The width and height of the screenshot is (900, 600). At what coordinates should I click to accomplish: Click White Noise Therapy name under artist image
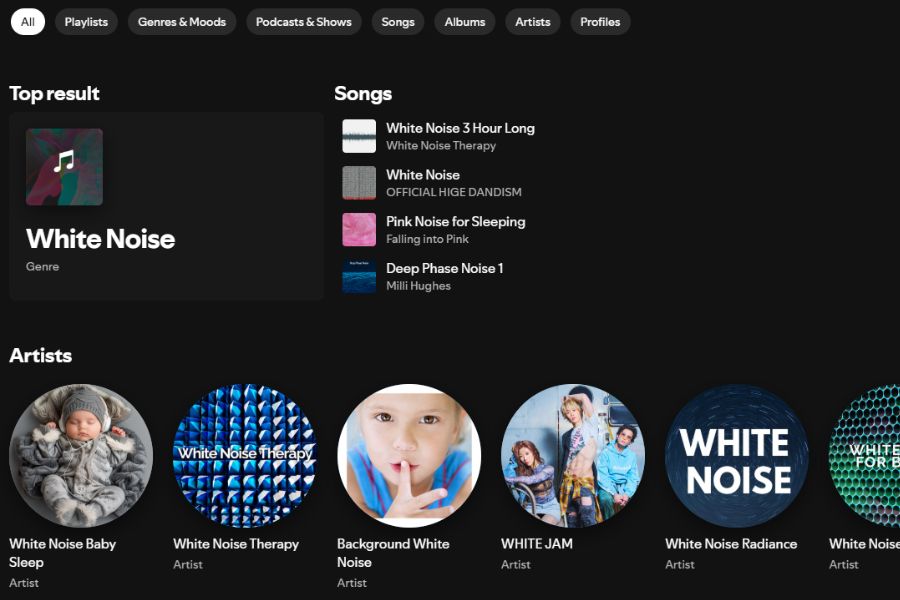pyautogui.click(x=236, y=544)
